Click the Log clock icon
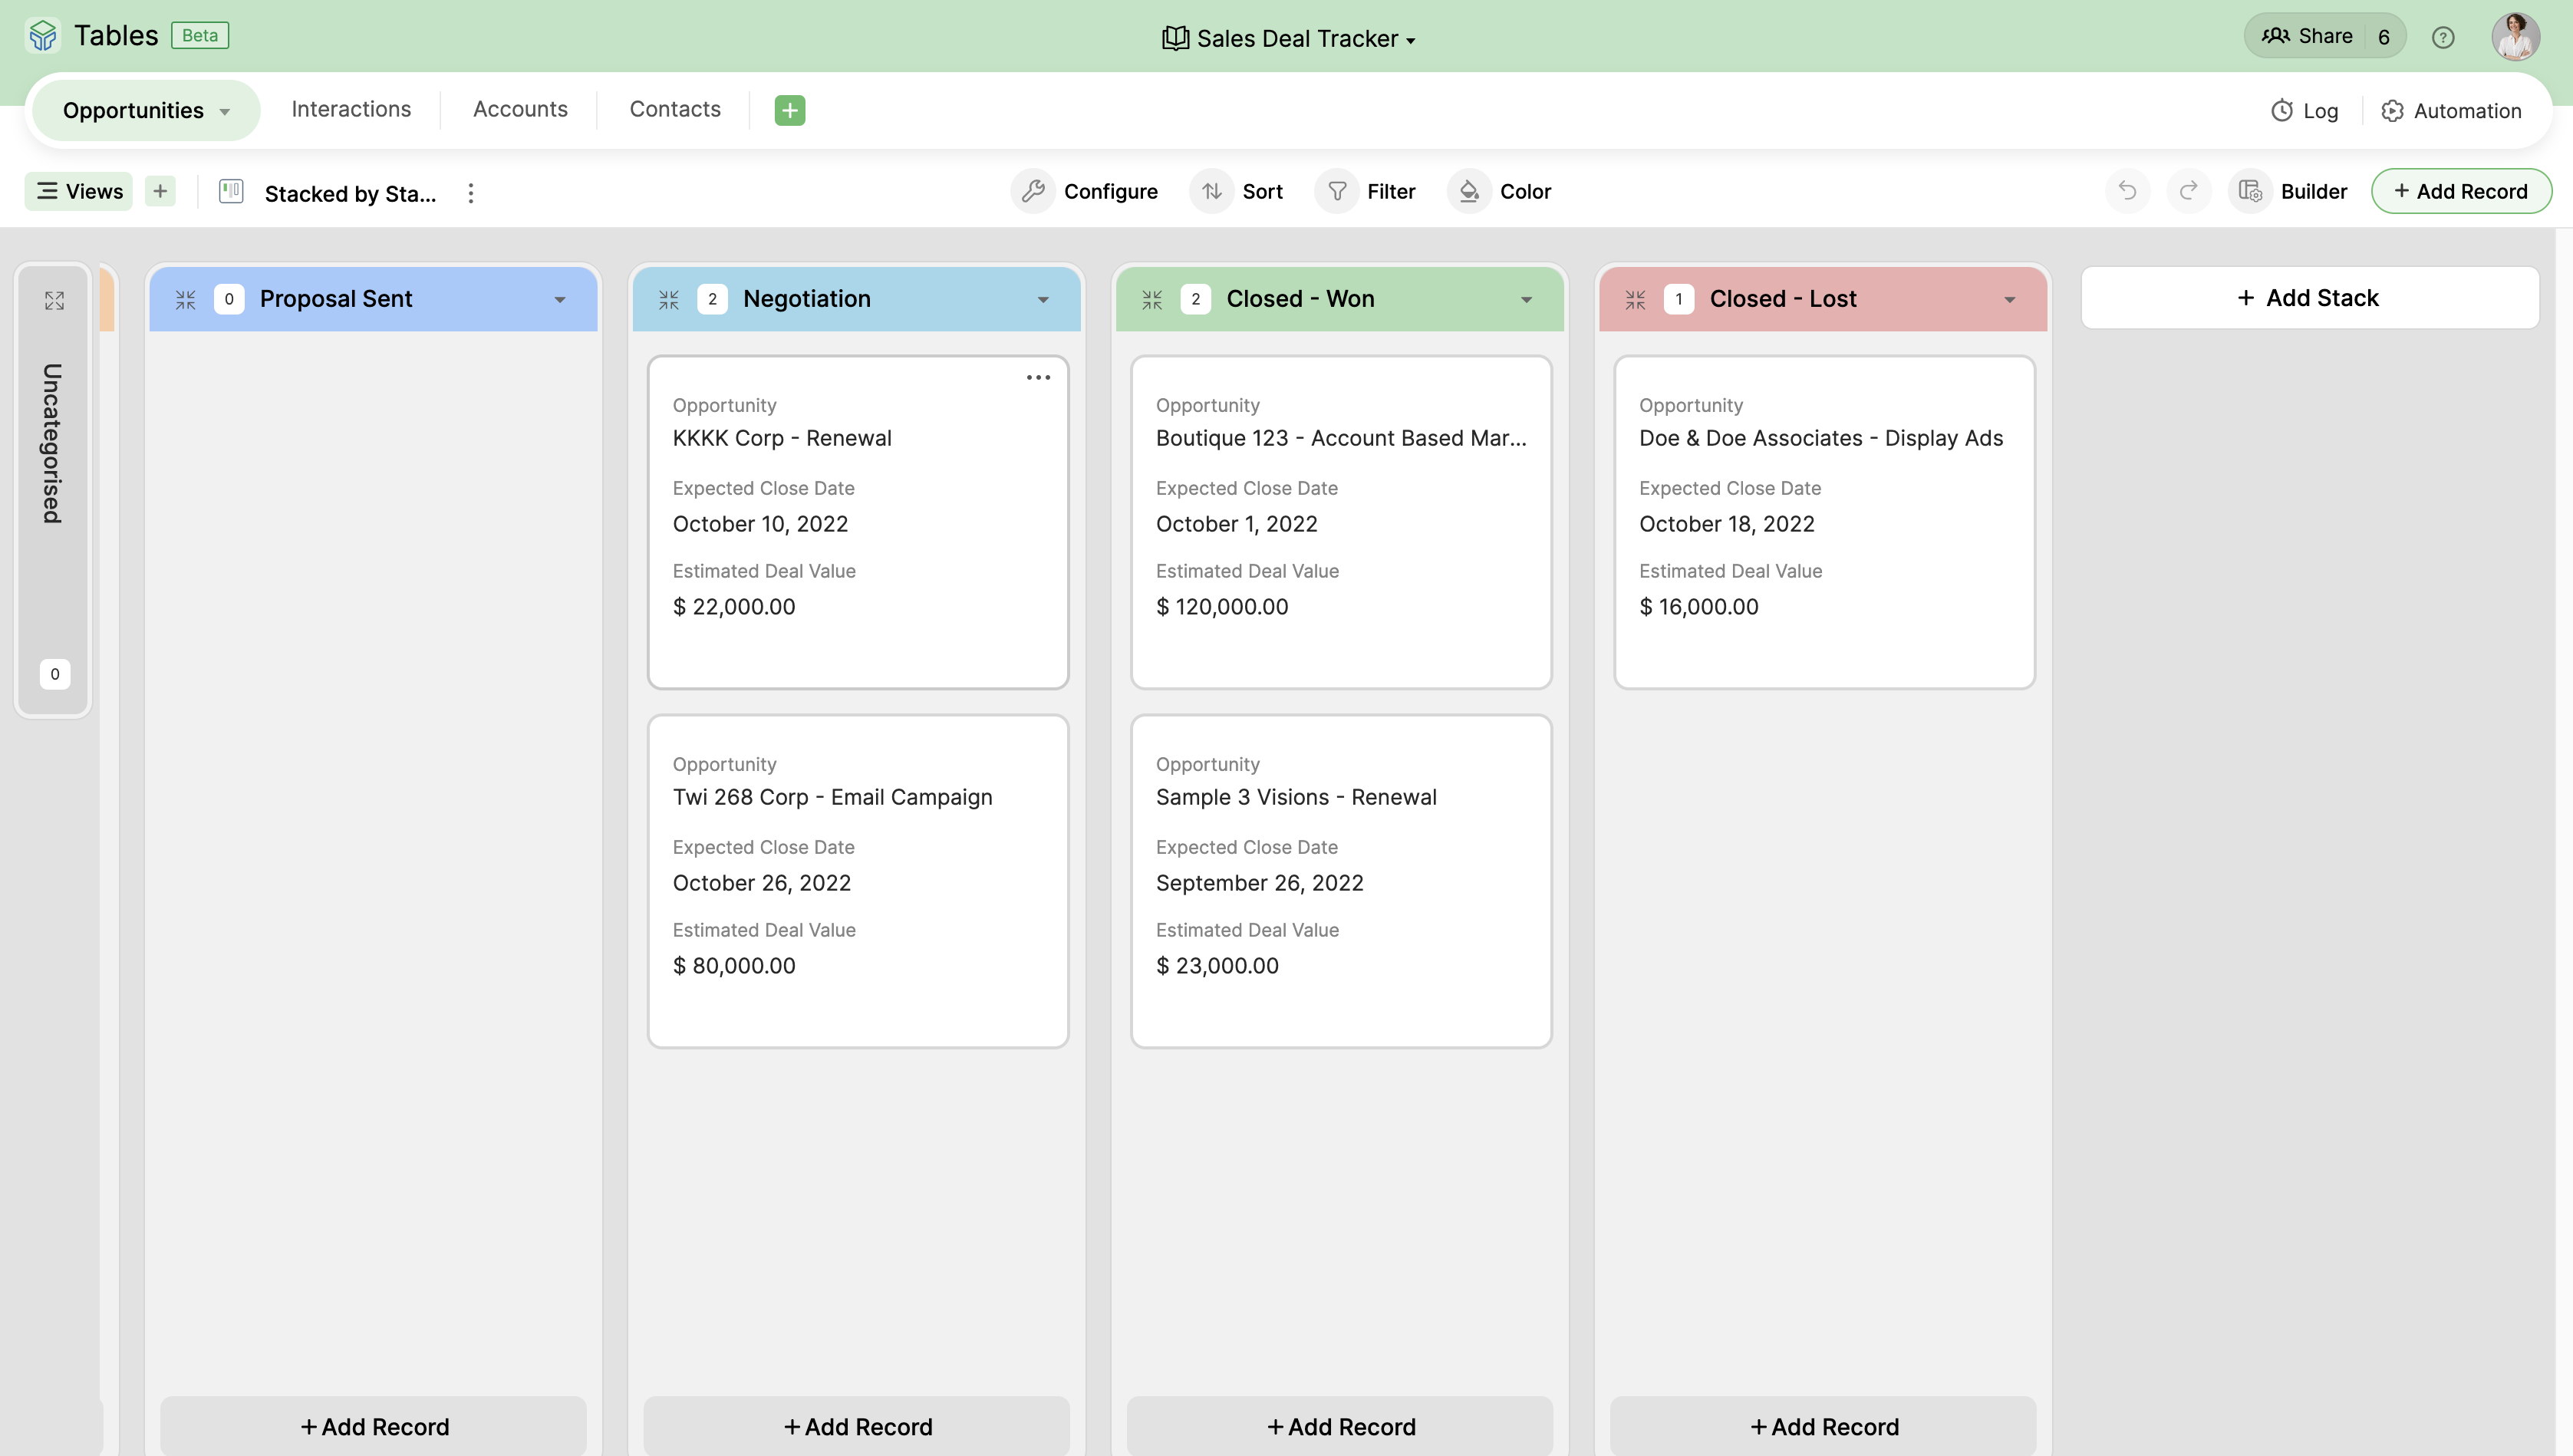2573x1456 pixels. (x=2281, y=110)
